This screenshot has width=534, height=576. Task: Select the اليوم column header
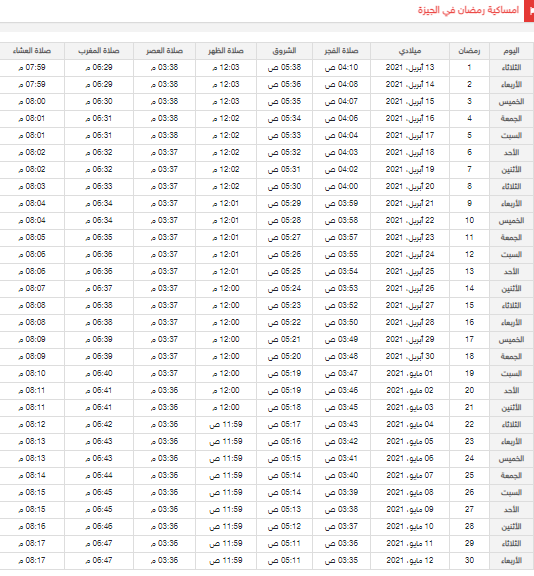(x=512, y=51)
